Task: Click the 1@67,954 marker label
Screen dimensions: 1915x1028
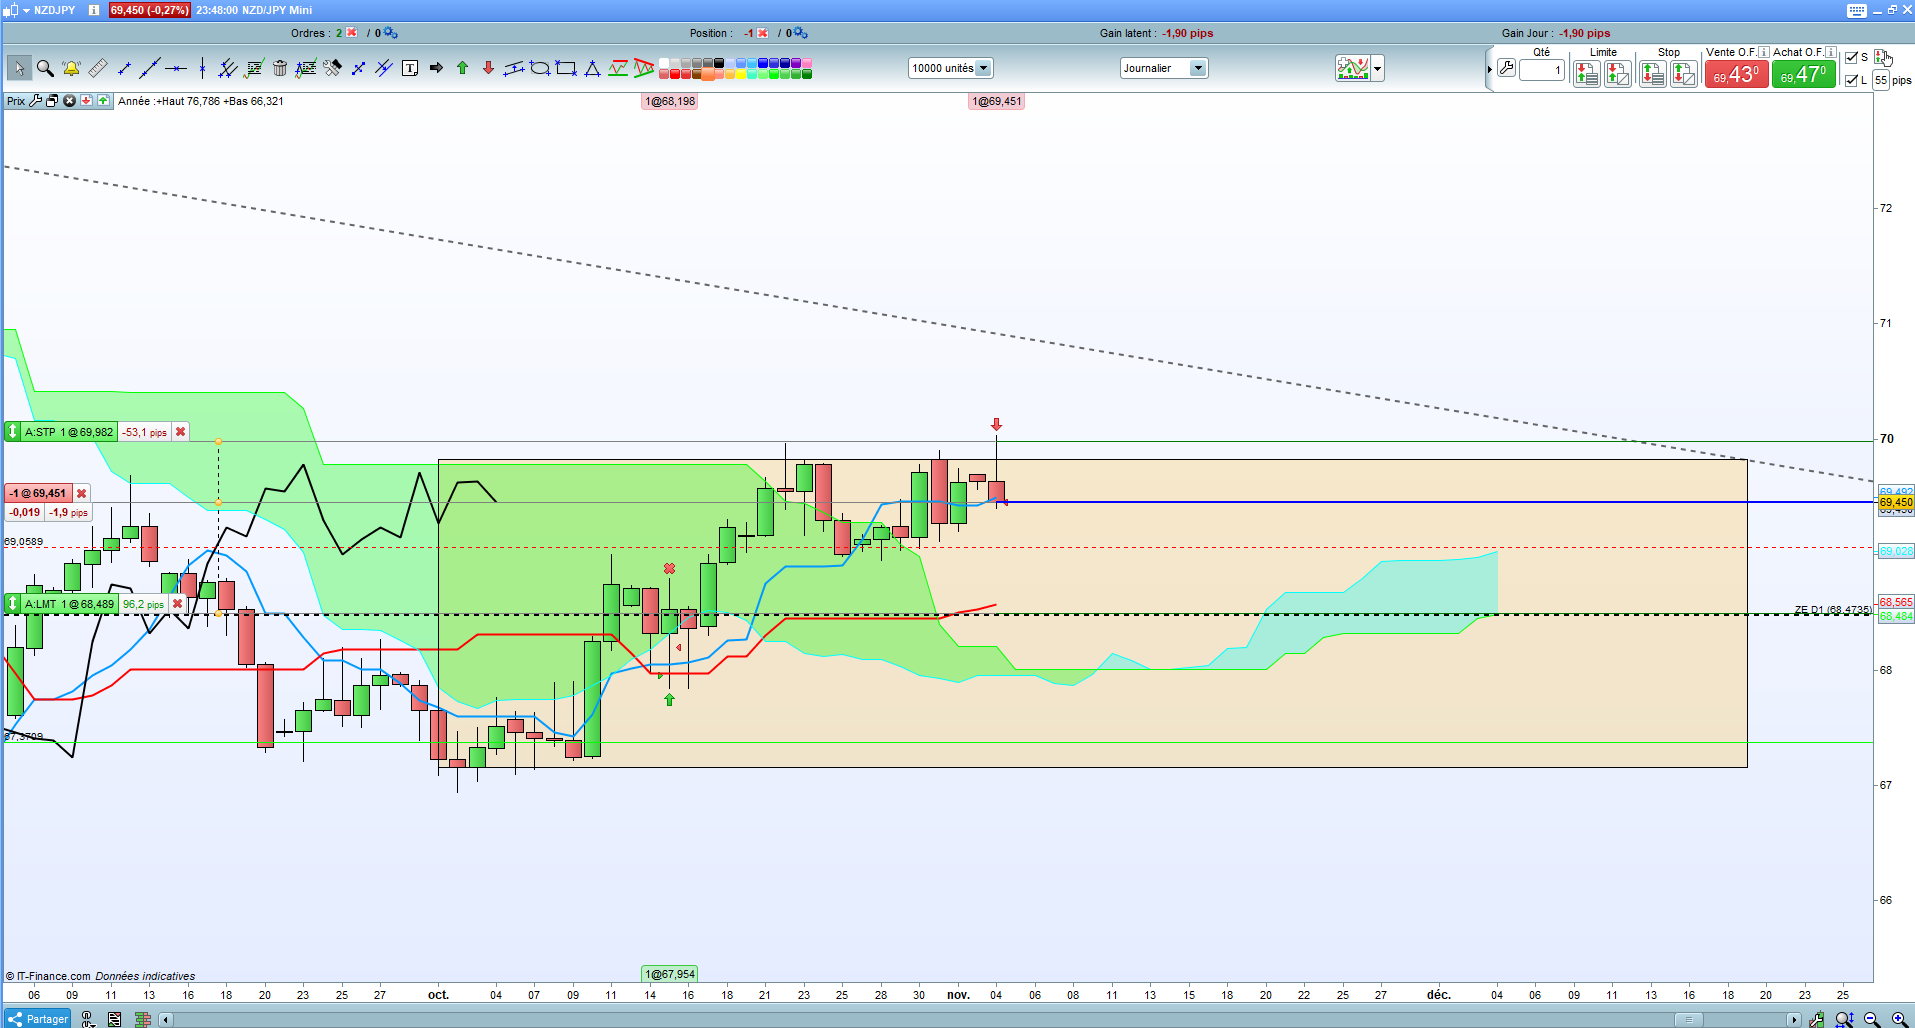Action: pyautogui.click(x=670, y=974)
